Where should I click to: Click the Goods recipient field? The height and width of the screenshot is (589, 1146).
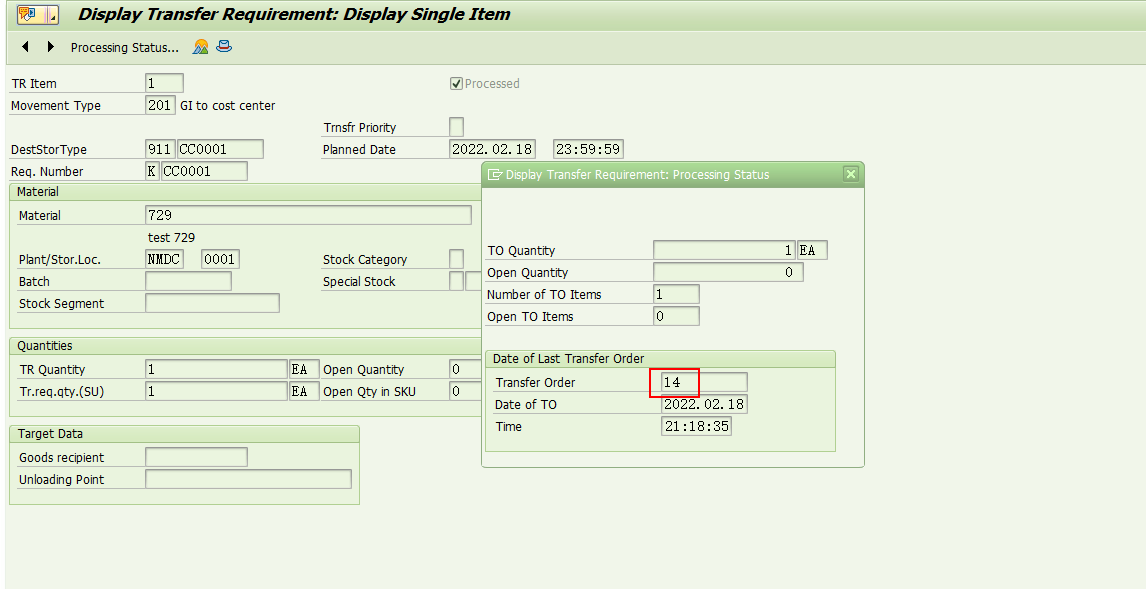[x=196, y=457]
